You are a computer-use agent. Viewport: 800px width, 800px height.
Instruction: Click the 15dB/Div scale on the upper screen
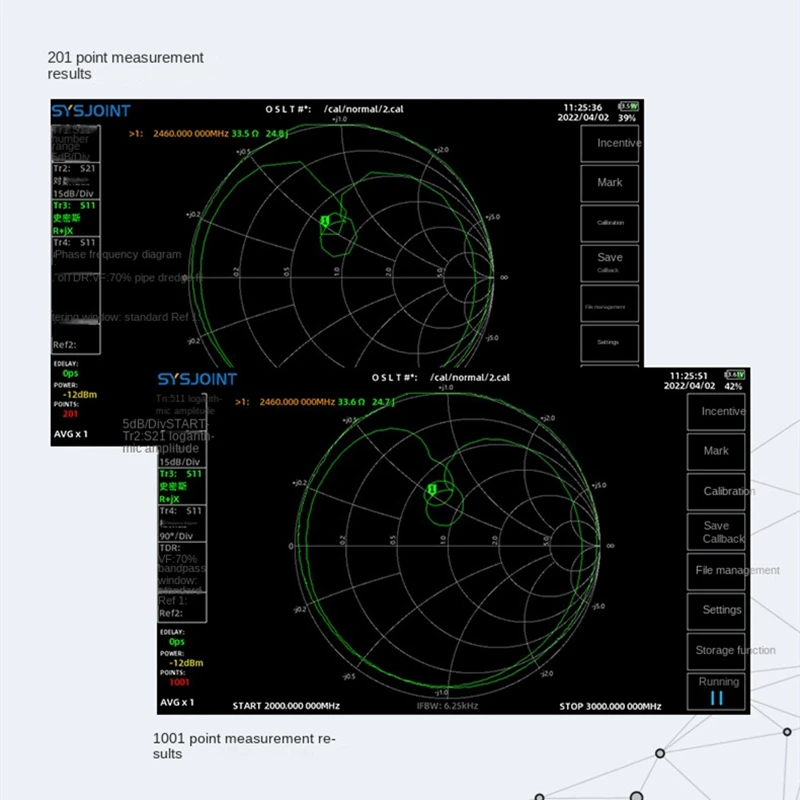coord(73,193)
